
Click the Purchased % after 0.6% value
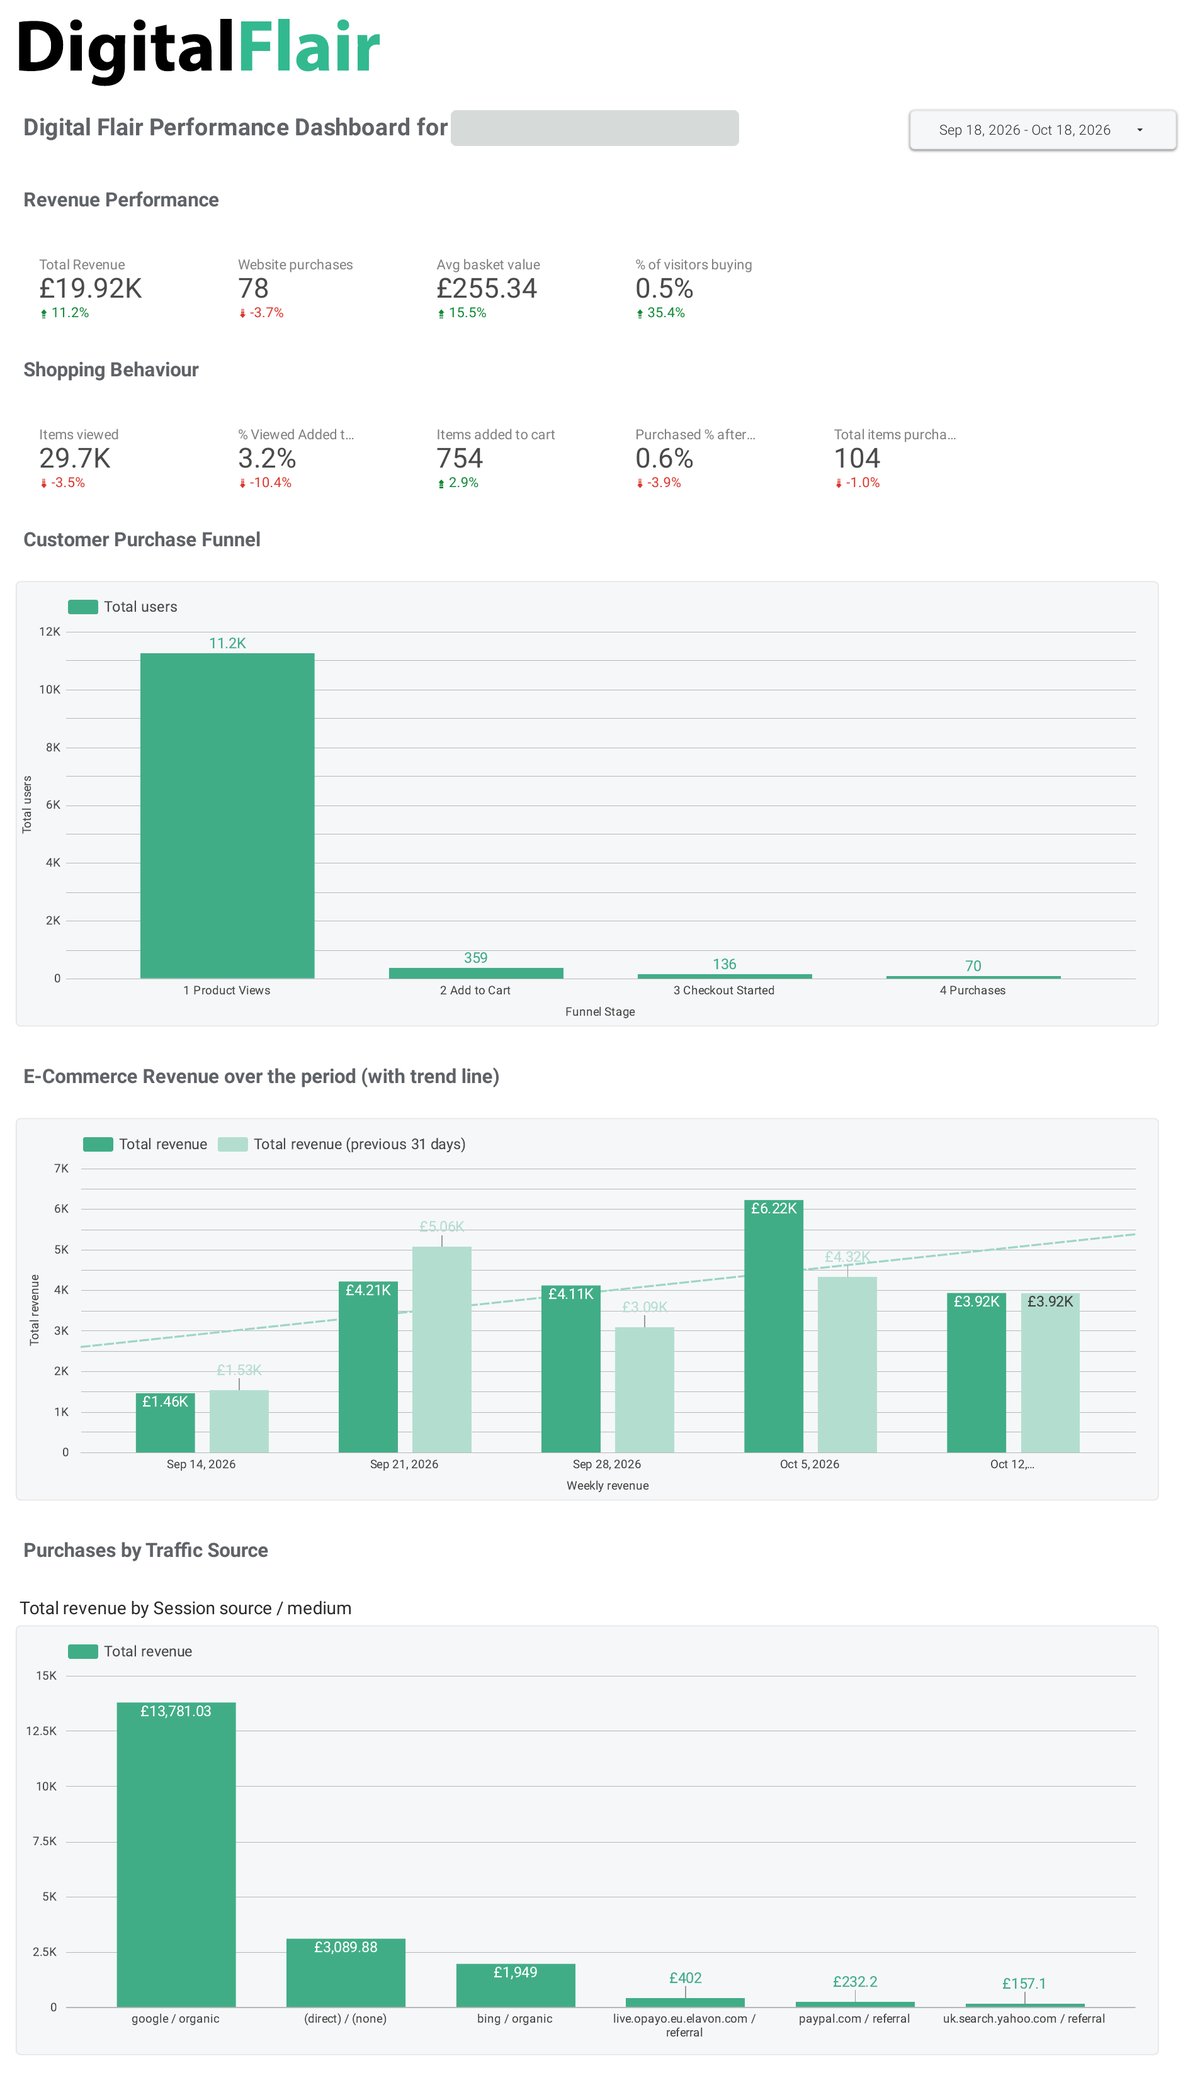[664, 459]
